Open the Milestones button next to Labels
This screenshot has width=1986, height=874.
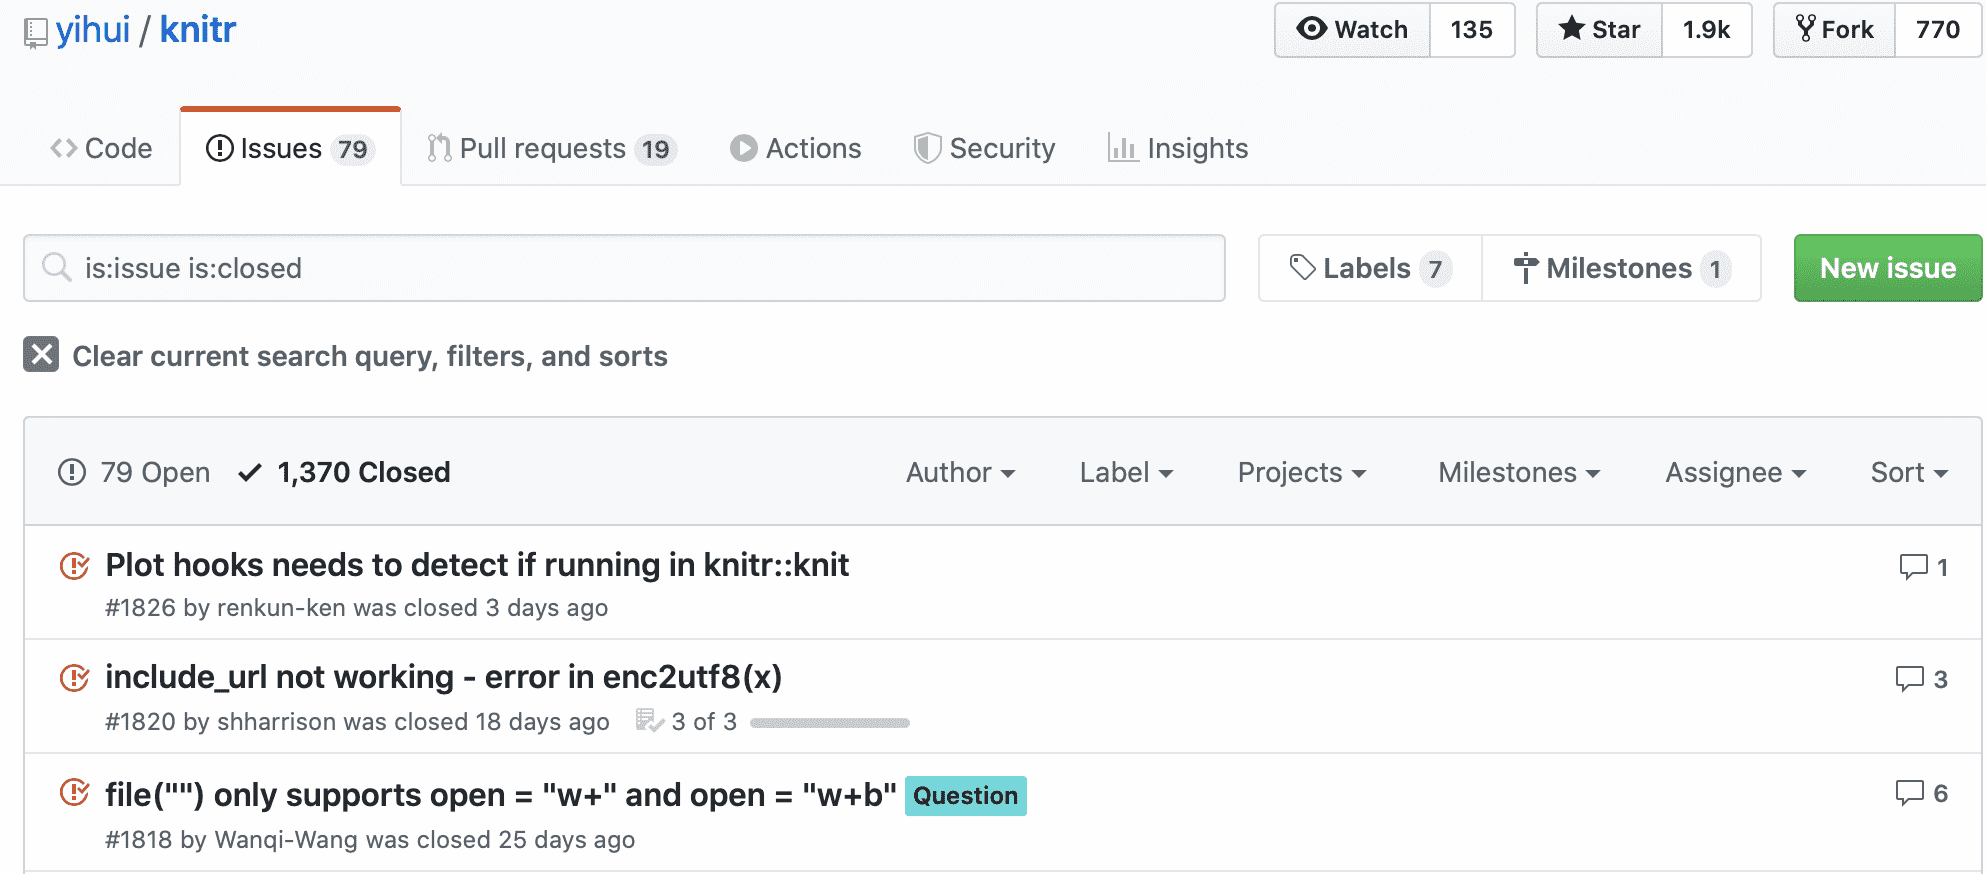click(x=1621, y=268)
